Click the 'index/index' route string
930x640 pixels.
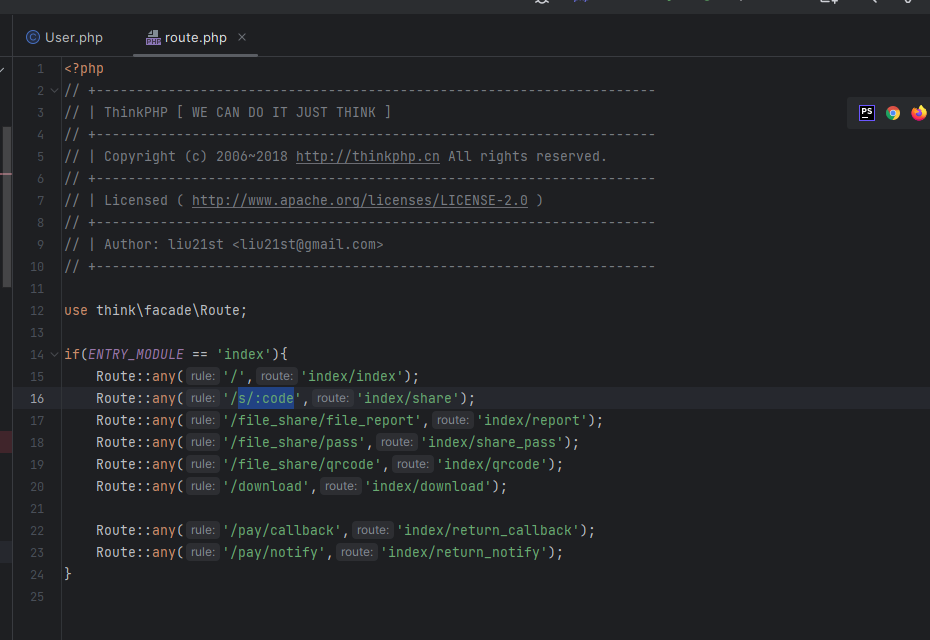(x=352, y=376)
